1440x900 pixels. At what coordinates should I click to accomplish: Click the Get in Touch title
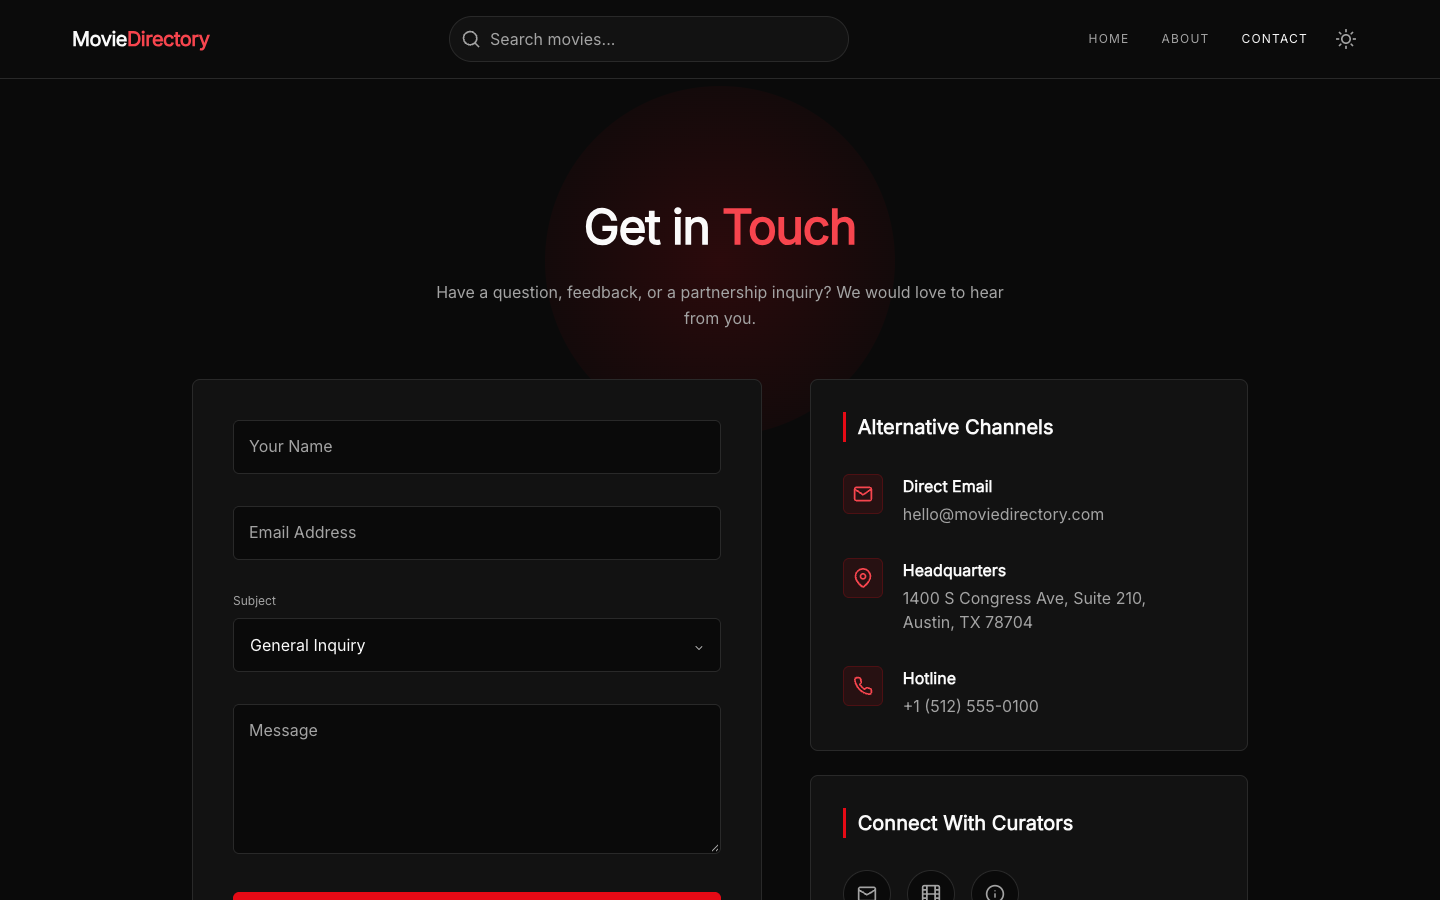point(720,227)
